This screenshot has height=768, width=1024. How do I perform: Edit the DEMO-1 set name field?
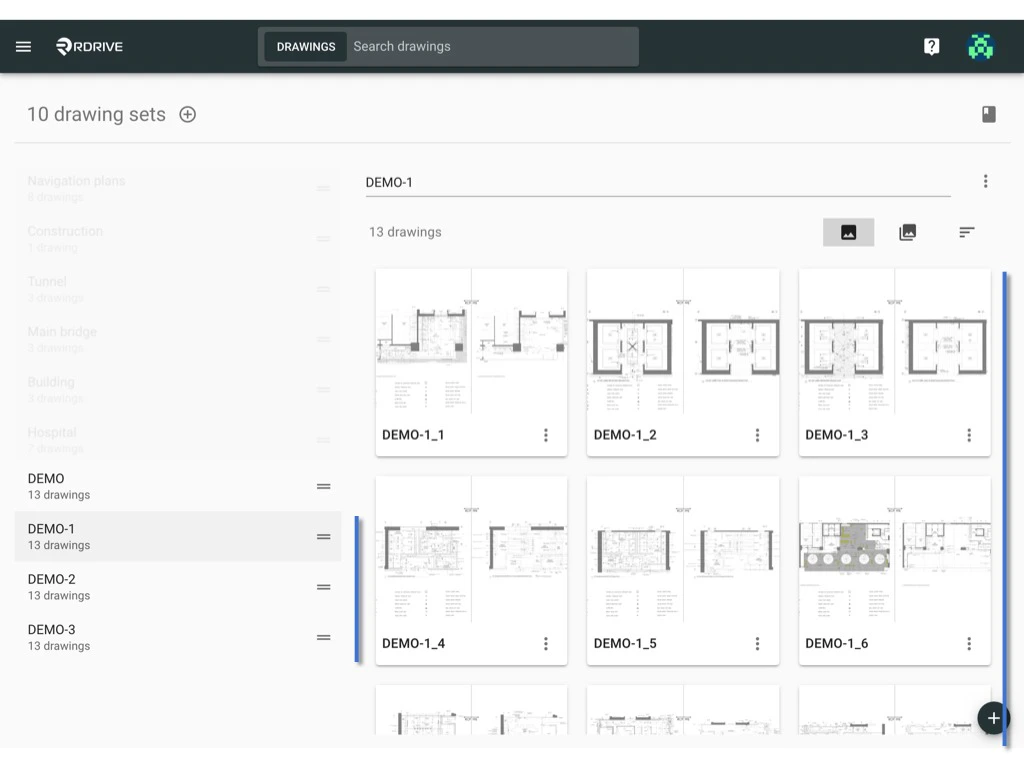[x=658, y=182]
